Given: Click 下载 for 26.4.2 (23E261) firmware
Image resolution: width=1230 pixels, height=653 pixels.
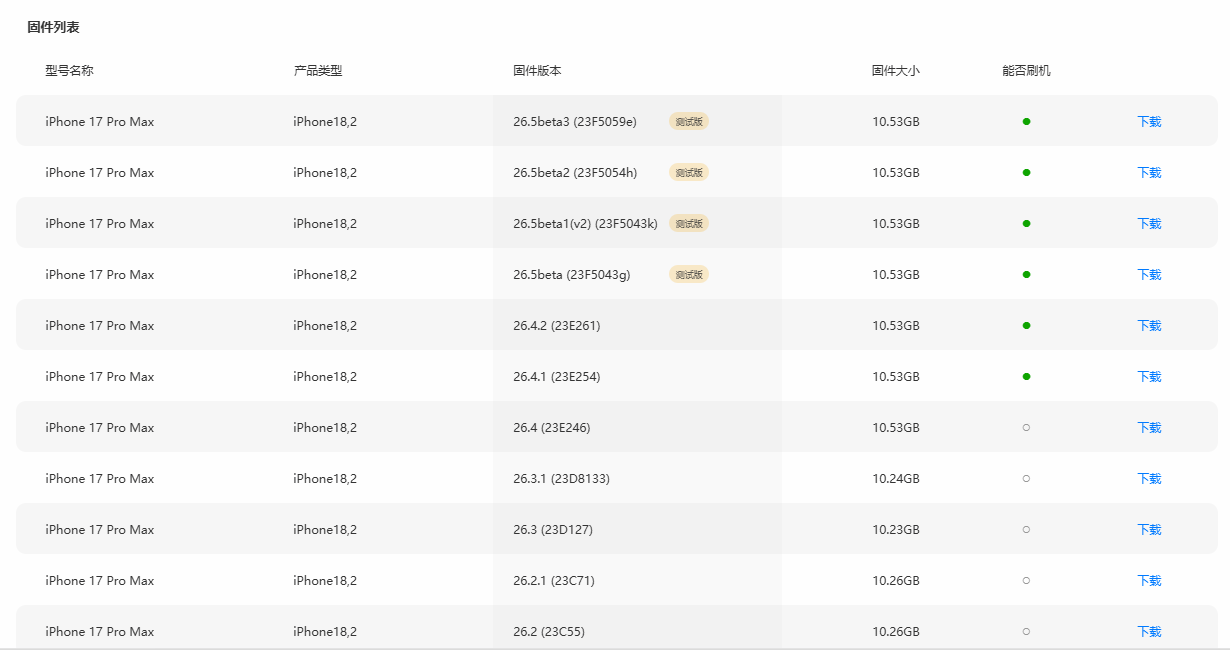Looking at the screenshot, I should coord(1149,326).
